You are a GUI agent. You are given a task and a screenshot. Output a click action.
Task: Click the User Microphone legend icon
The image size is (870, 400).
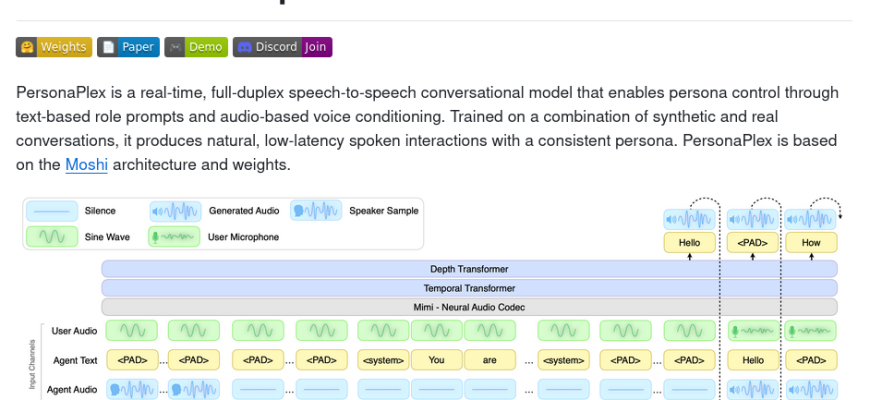click(175, 237)
